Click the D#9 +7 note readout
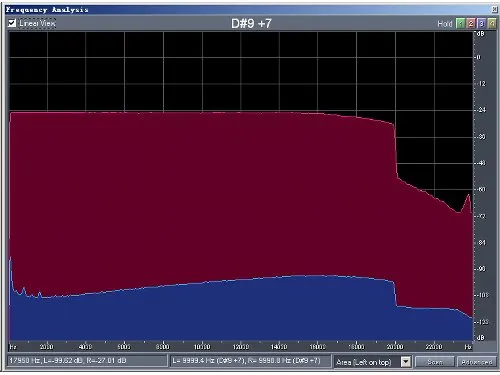 coord(251,23)
